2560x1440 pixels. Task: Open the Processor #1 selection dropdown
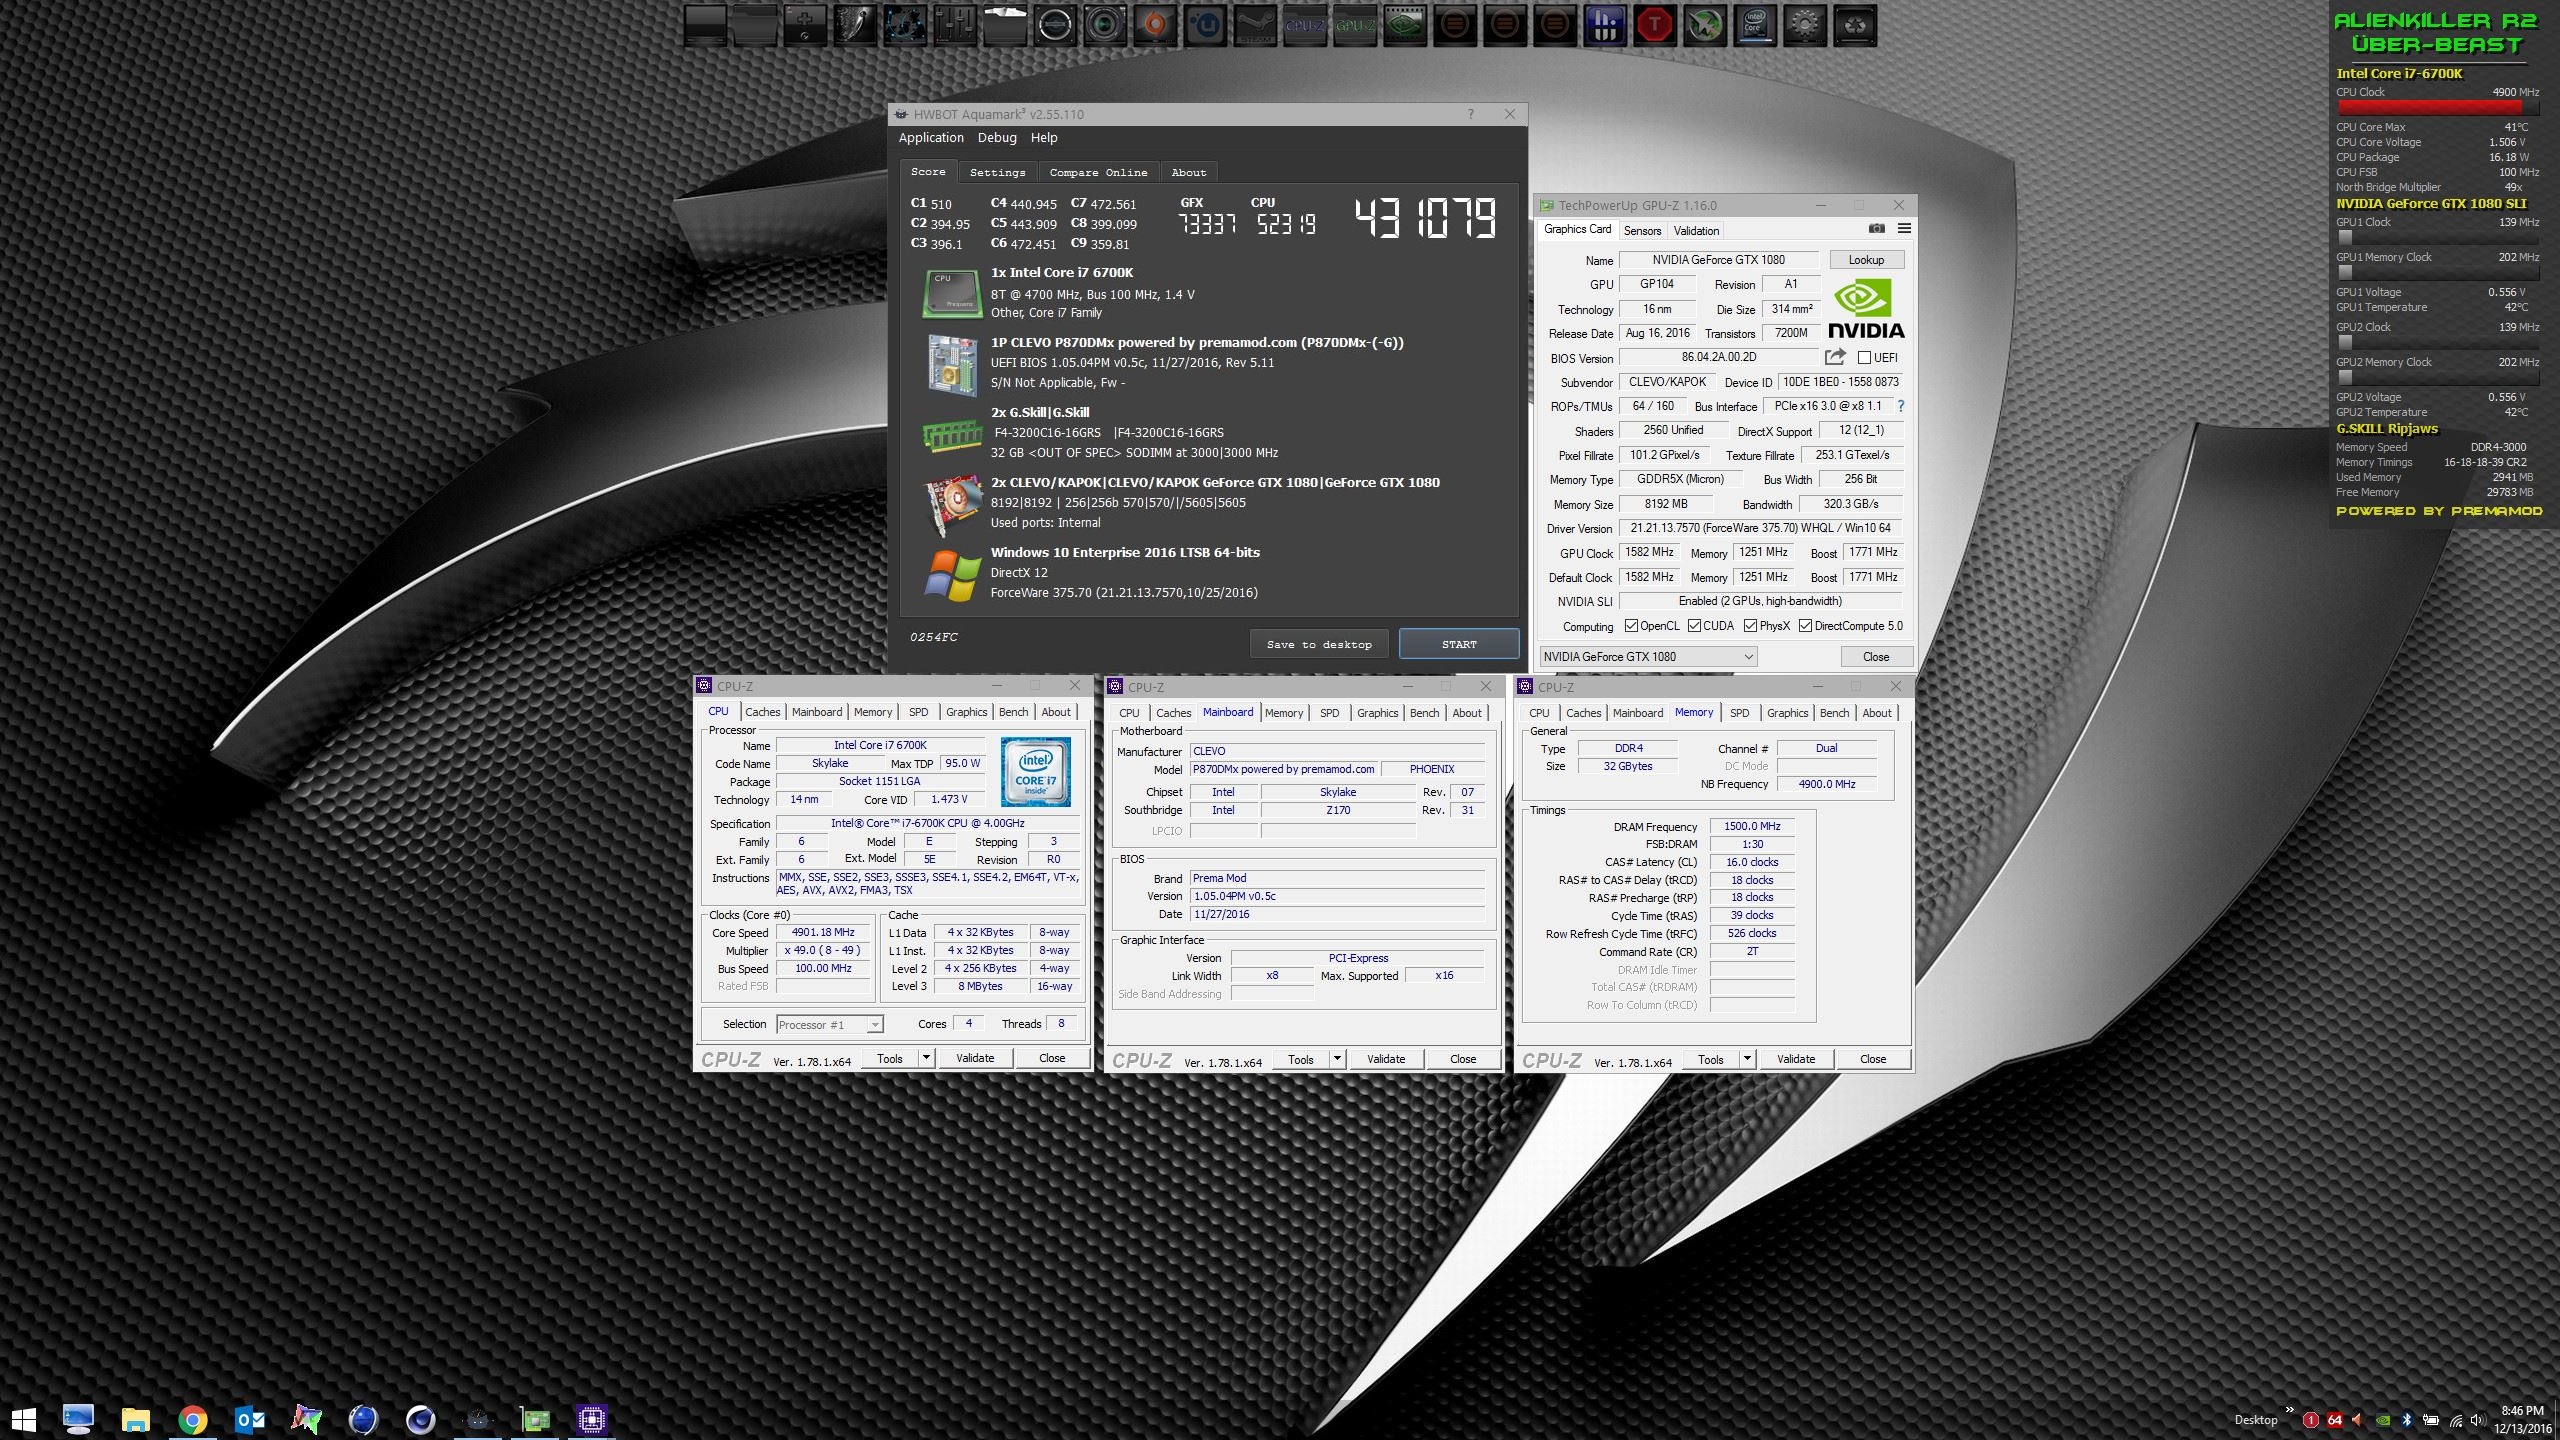(x=830, y=1024)
